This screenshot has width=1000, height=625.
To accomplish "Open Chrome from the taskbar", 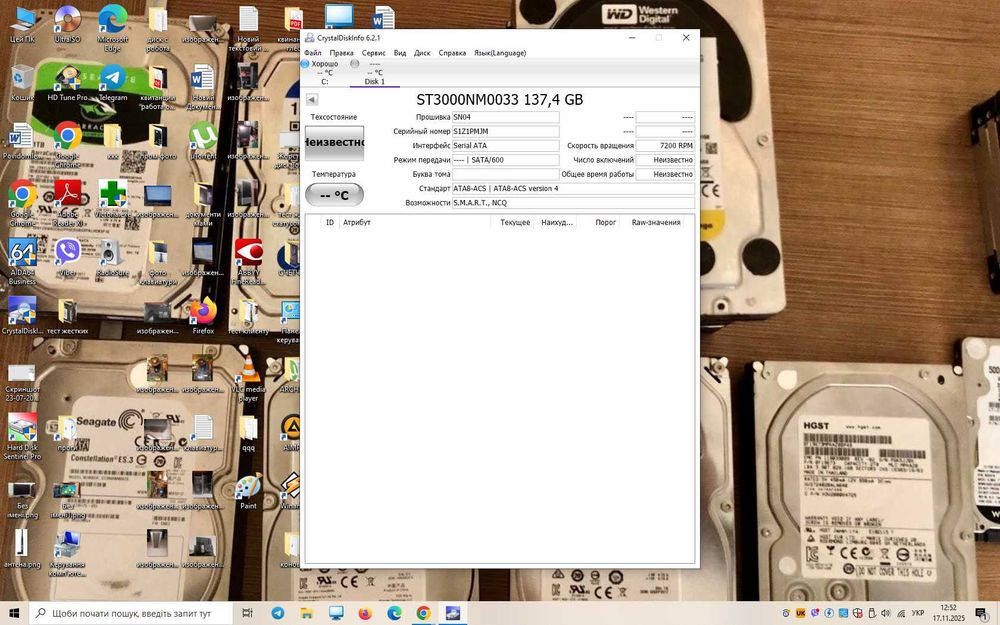I will 423,613.
